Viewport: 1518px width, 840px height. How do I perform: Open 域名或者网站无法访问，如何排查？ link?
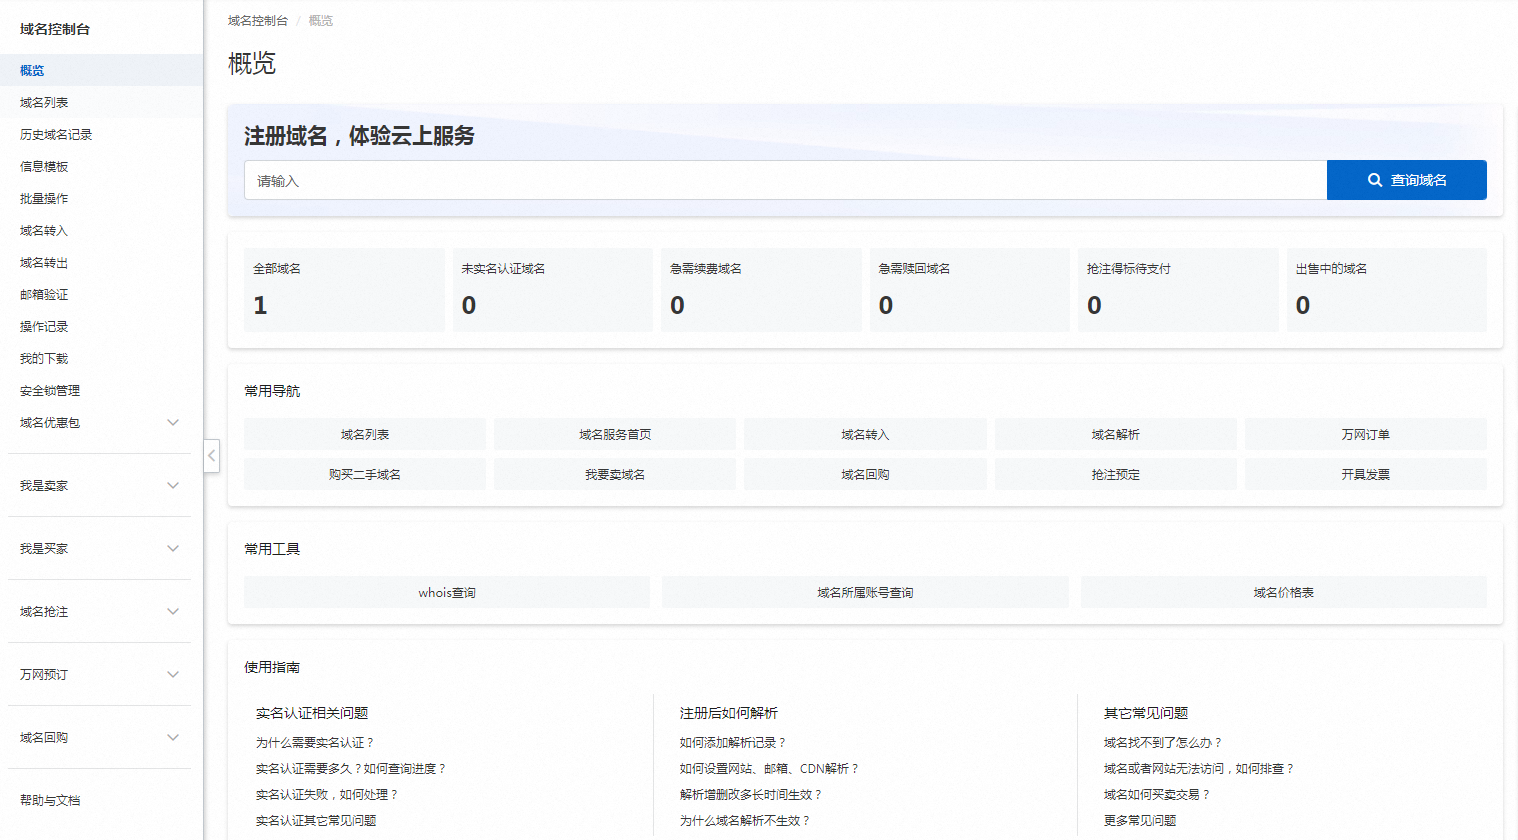pos(1199,768)
